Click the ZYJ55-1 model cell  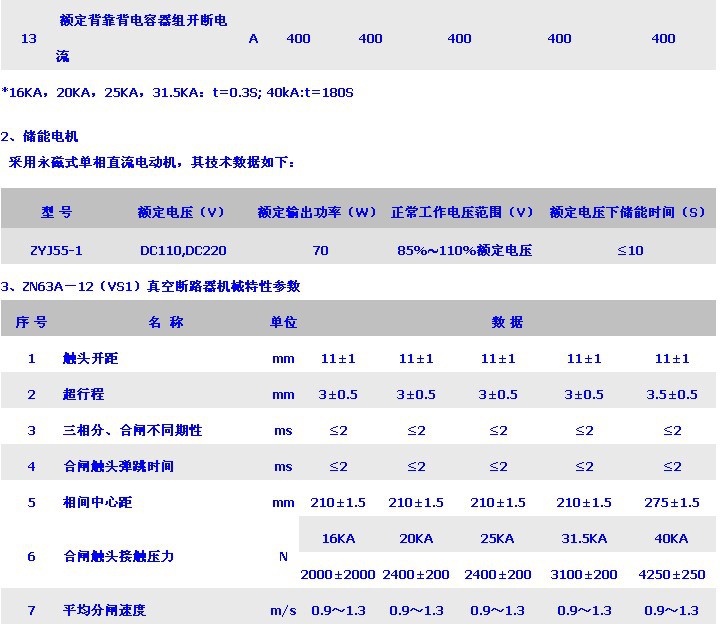57,250
